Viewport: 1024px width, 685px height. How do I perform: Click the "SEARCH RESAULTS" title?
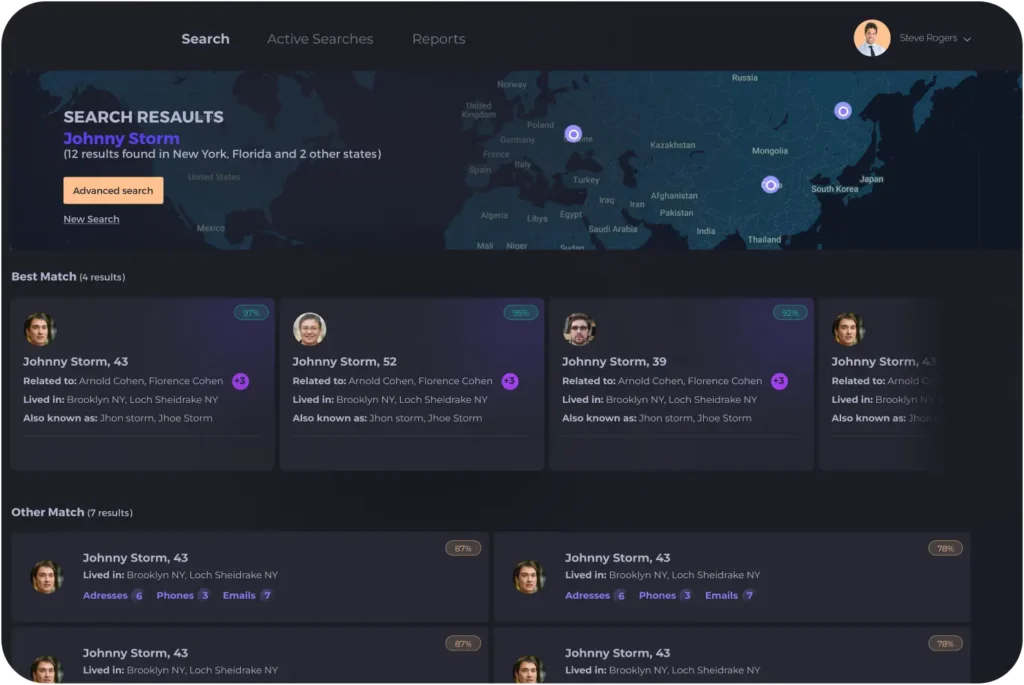[x=144, y=117]
